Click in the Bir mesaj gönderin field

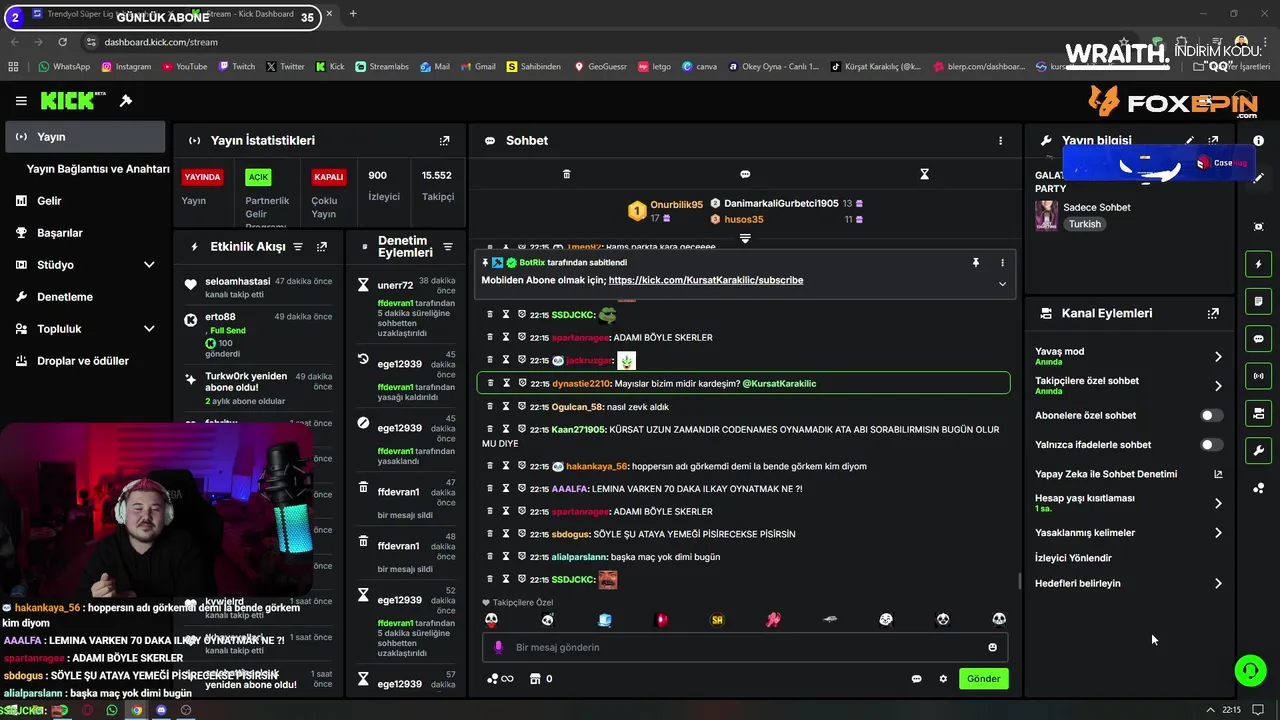(x=745, y=647)
